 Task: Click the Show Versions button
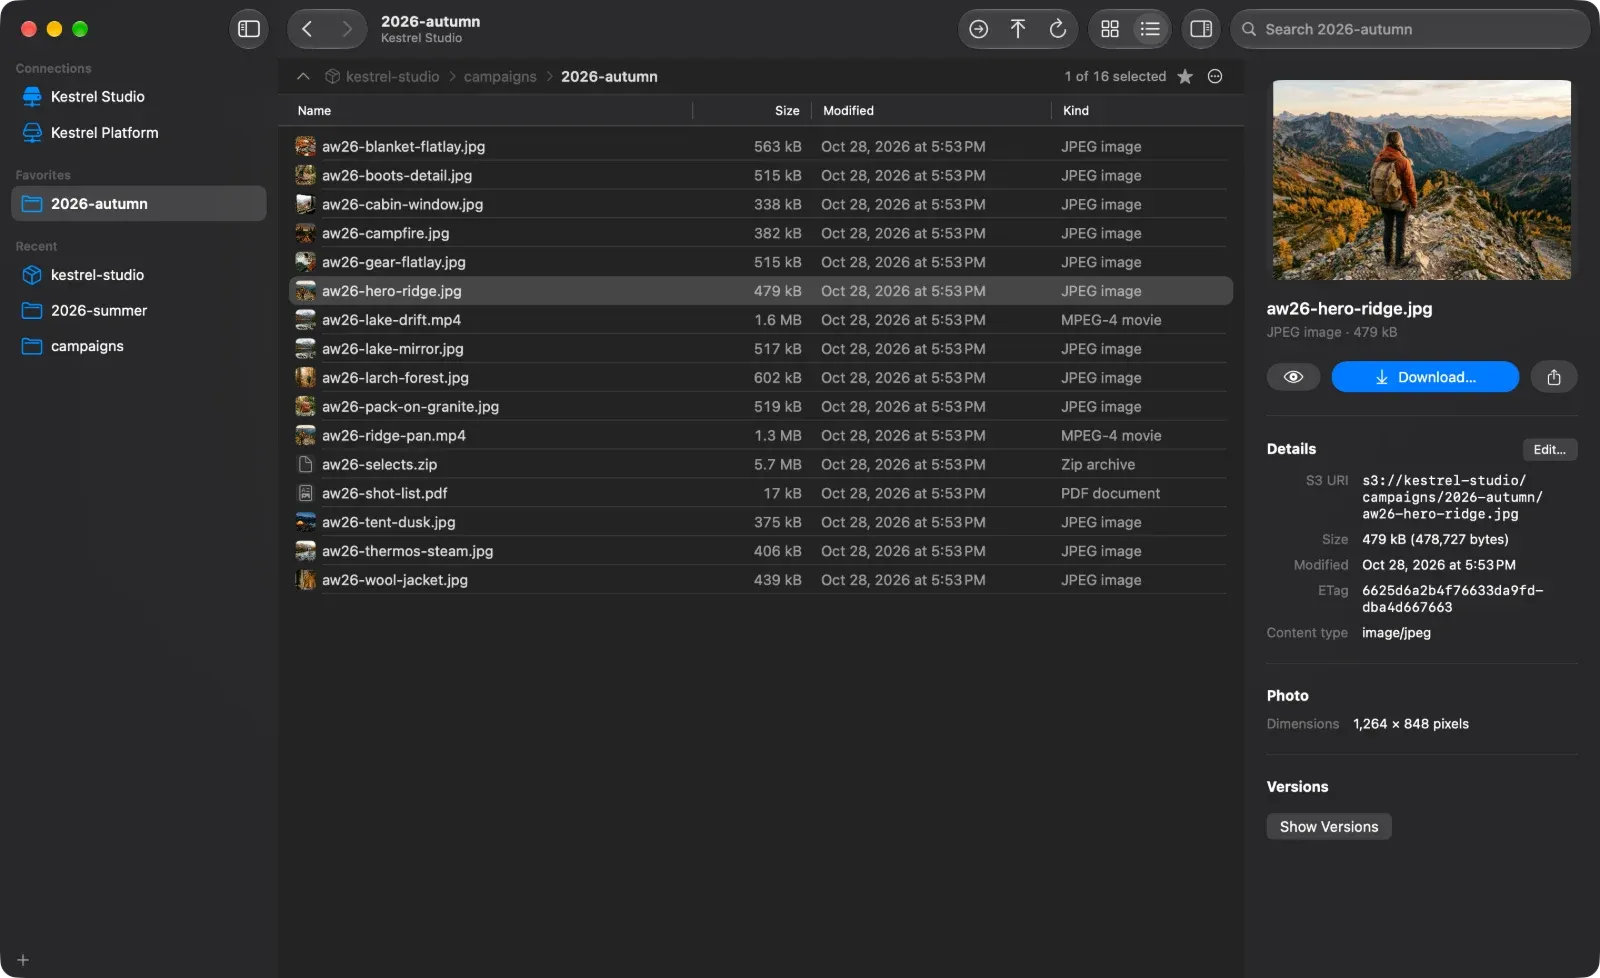(x=1329, y=827)
